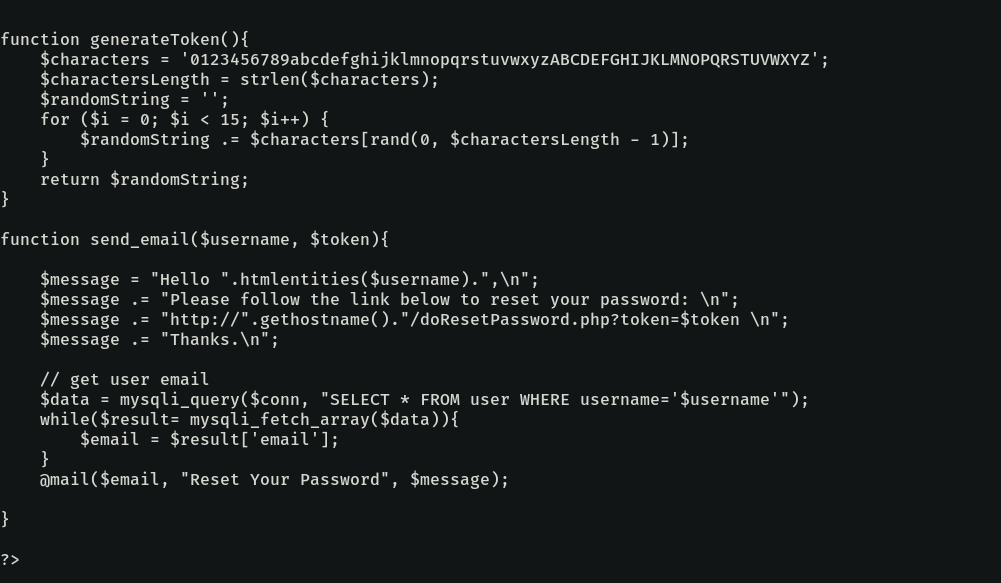This screenshot has width=1001, height=583.
Task: Click the closing PHP tag ?>
Action: (10, 560)
